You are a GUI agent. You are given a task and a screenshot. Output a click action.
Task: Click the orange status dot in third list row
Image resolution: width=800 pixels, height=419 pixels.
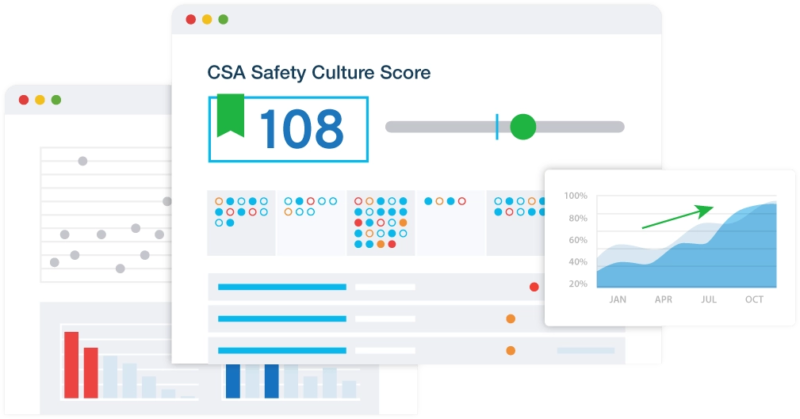[510, 350]
